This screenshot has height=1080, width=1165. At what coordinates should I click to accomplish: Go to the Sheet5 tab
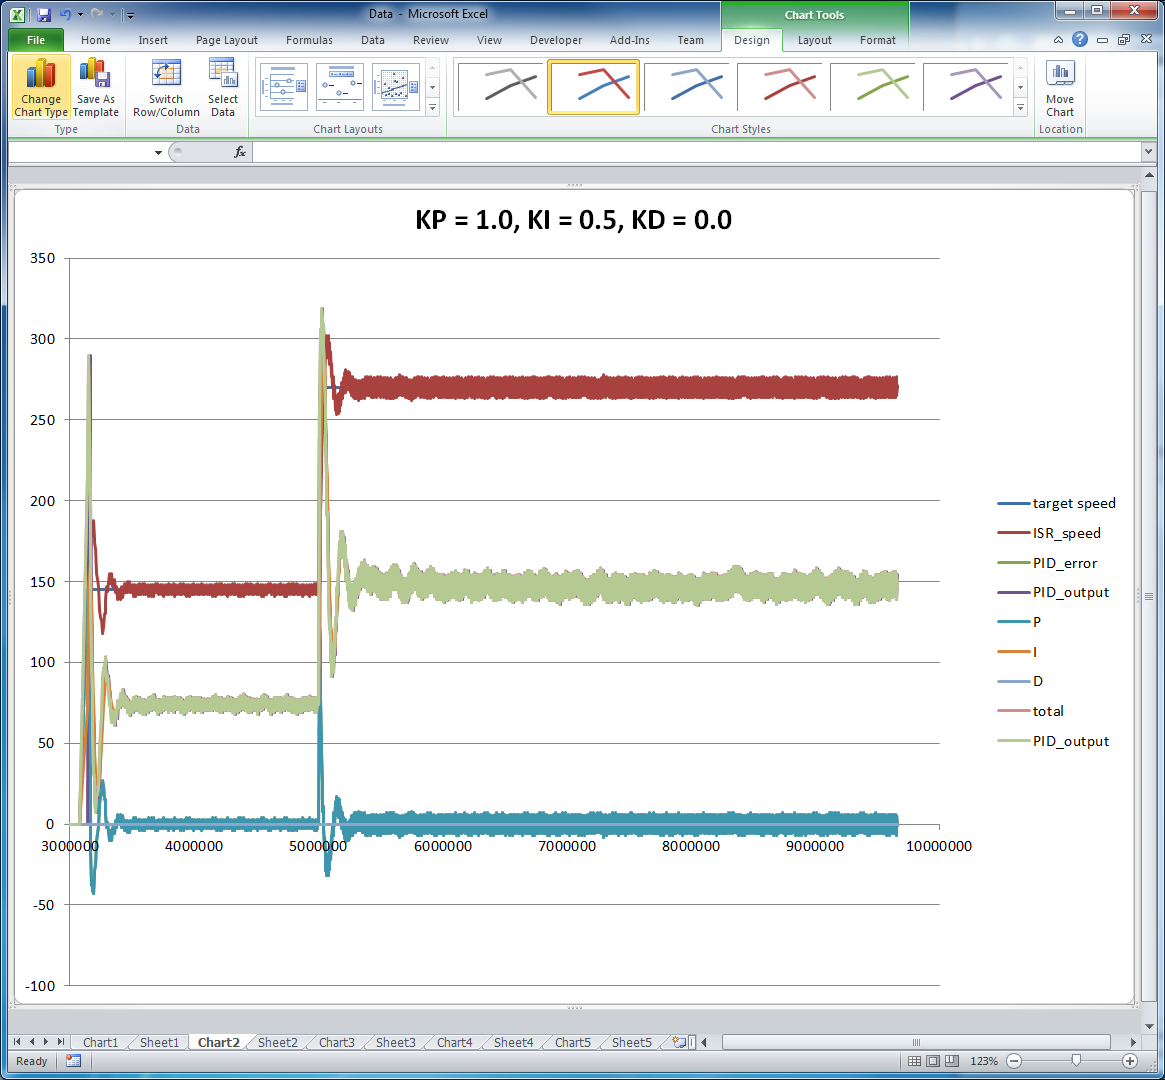pos(632,1042)
